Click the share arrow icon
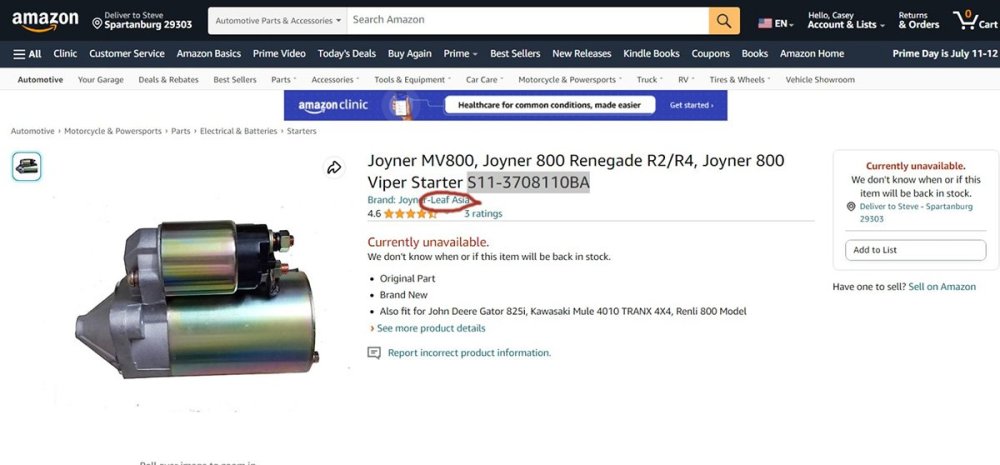1000x465 pixels. (x=334, y=168)
